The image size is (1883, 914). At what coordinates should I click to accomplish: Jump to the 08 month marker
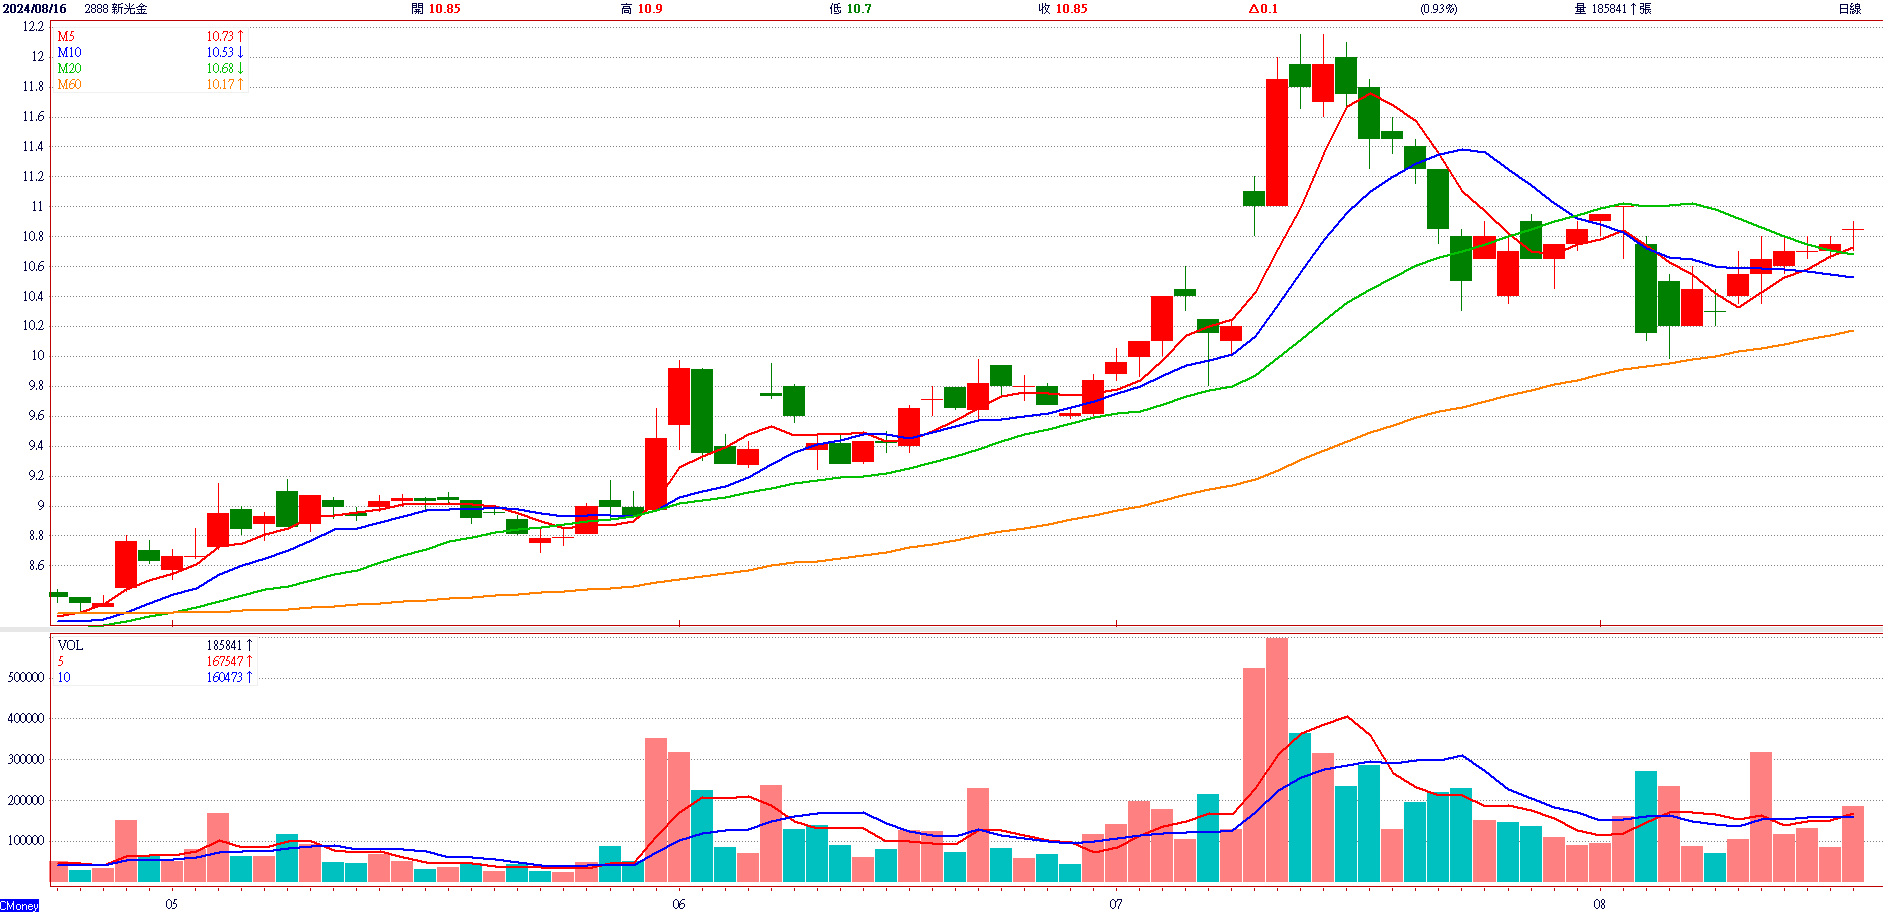pyautogui.click(x=1600, y=904)
